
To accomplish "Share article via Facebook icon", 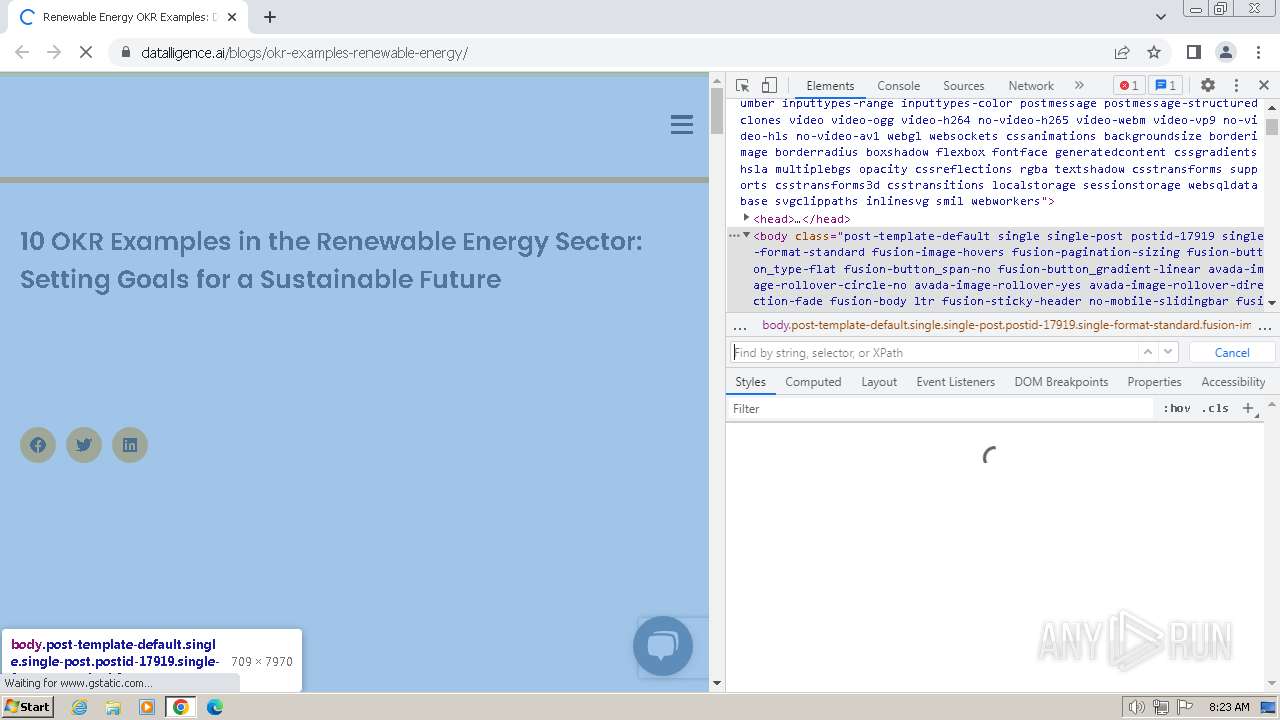I will (38, 445).
